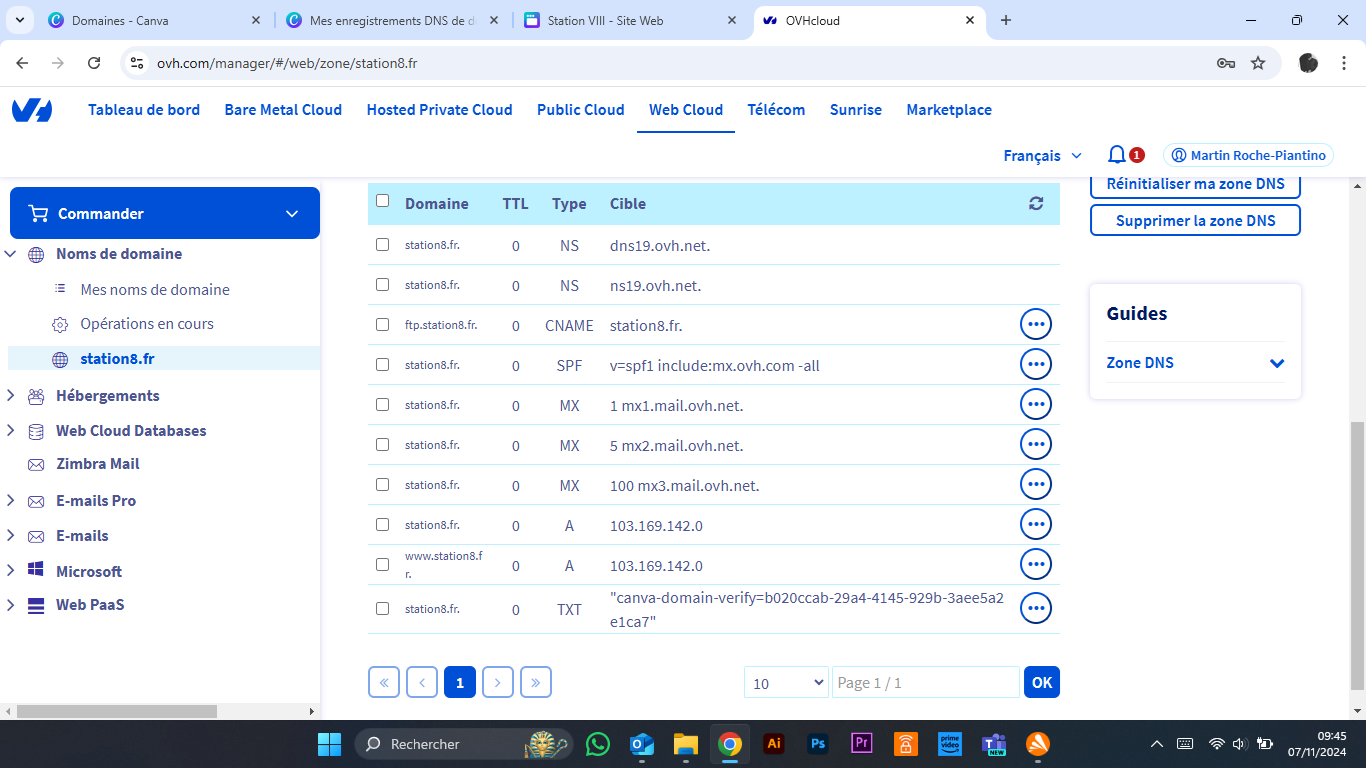This screenshot has width=1366, height=768.
Task: Go to last page of DNS records
Action: coord(536,682)
